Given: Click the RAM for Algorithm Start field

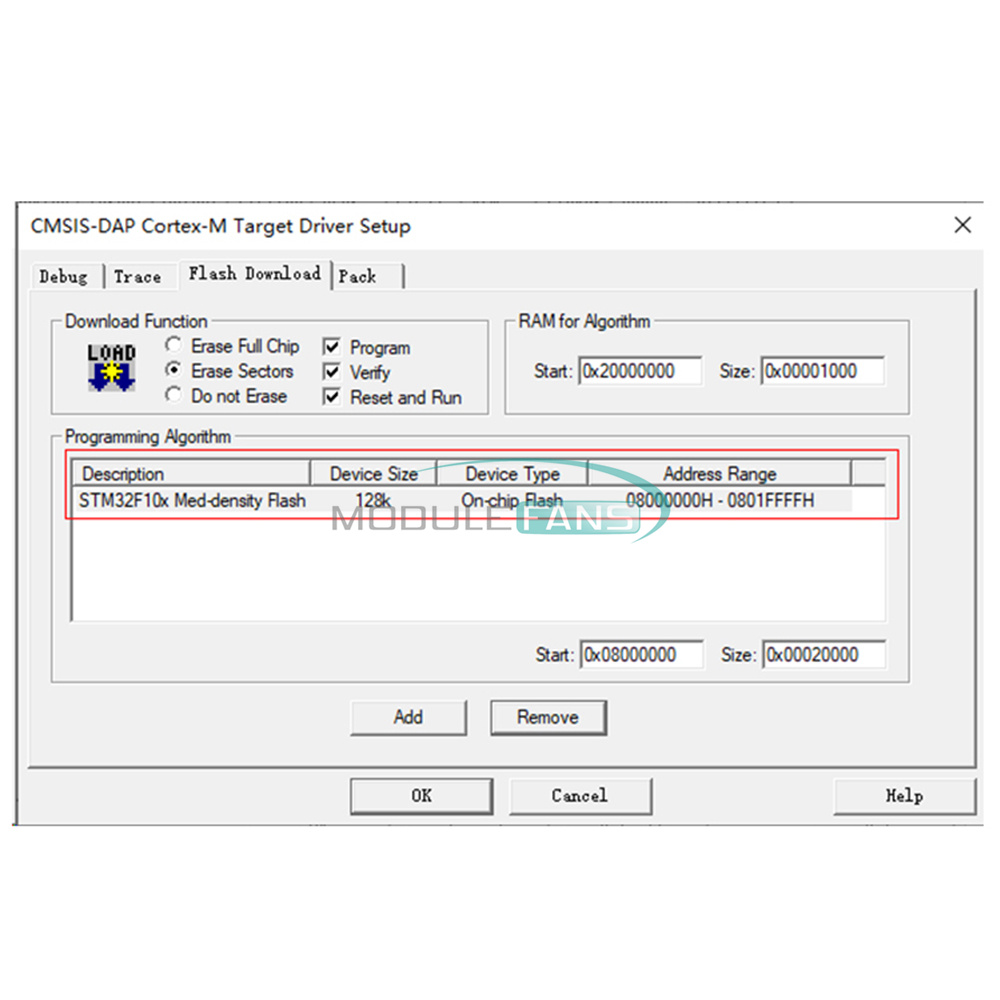Looking at the screenshot, I should click(x=640, y=371).
